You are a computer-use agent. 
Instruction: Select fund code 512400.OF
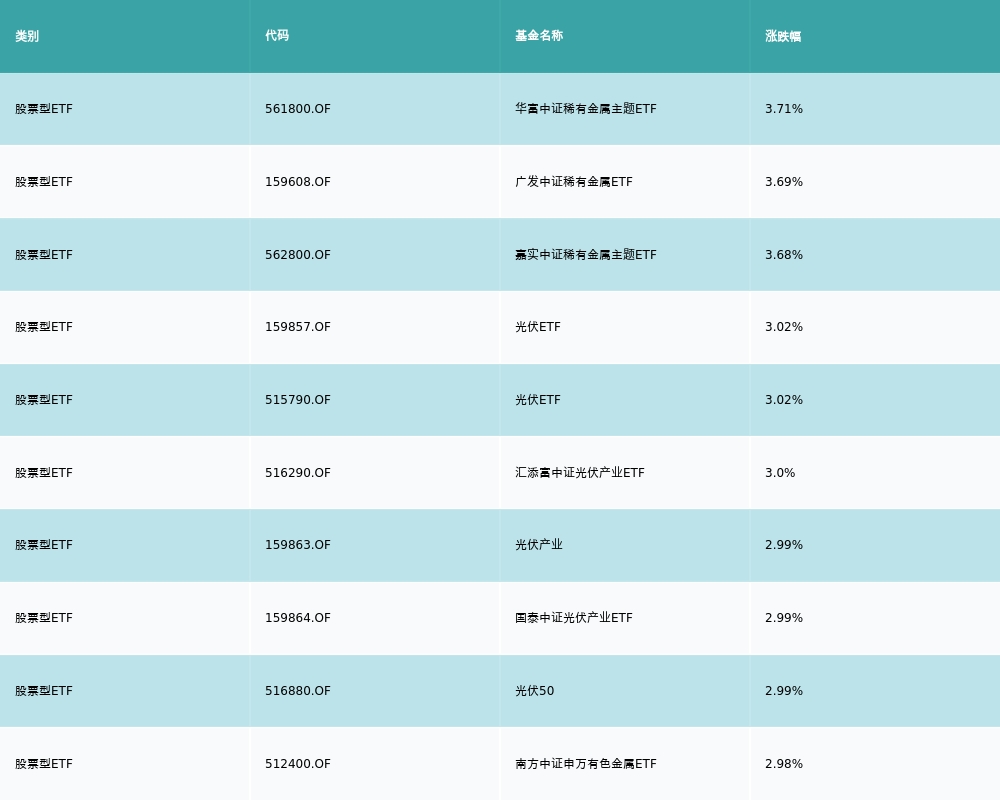coord(298,764)
